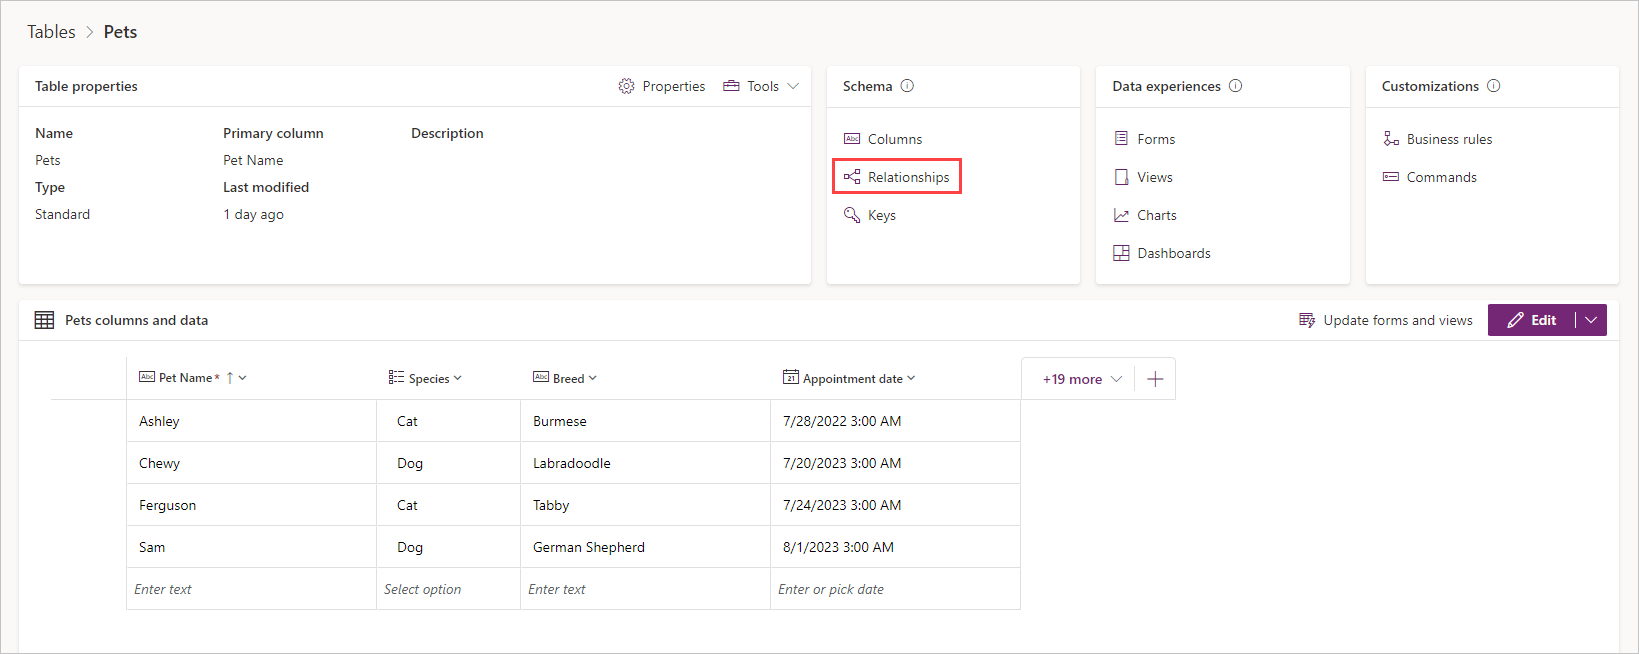This screenshot has width=1639, height=654.
Task: Click the Enter text field under Pet Name
Action: pyautogui.click(x=250, y=589)
